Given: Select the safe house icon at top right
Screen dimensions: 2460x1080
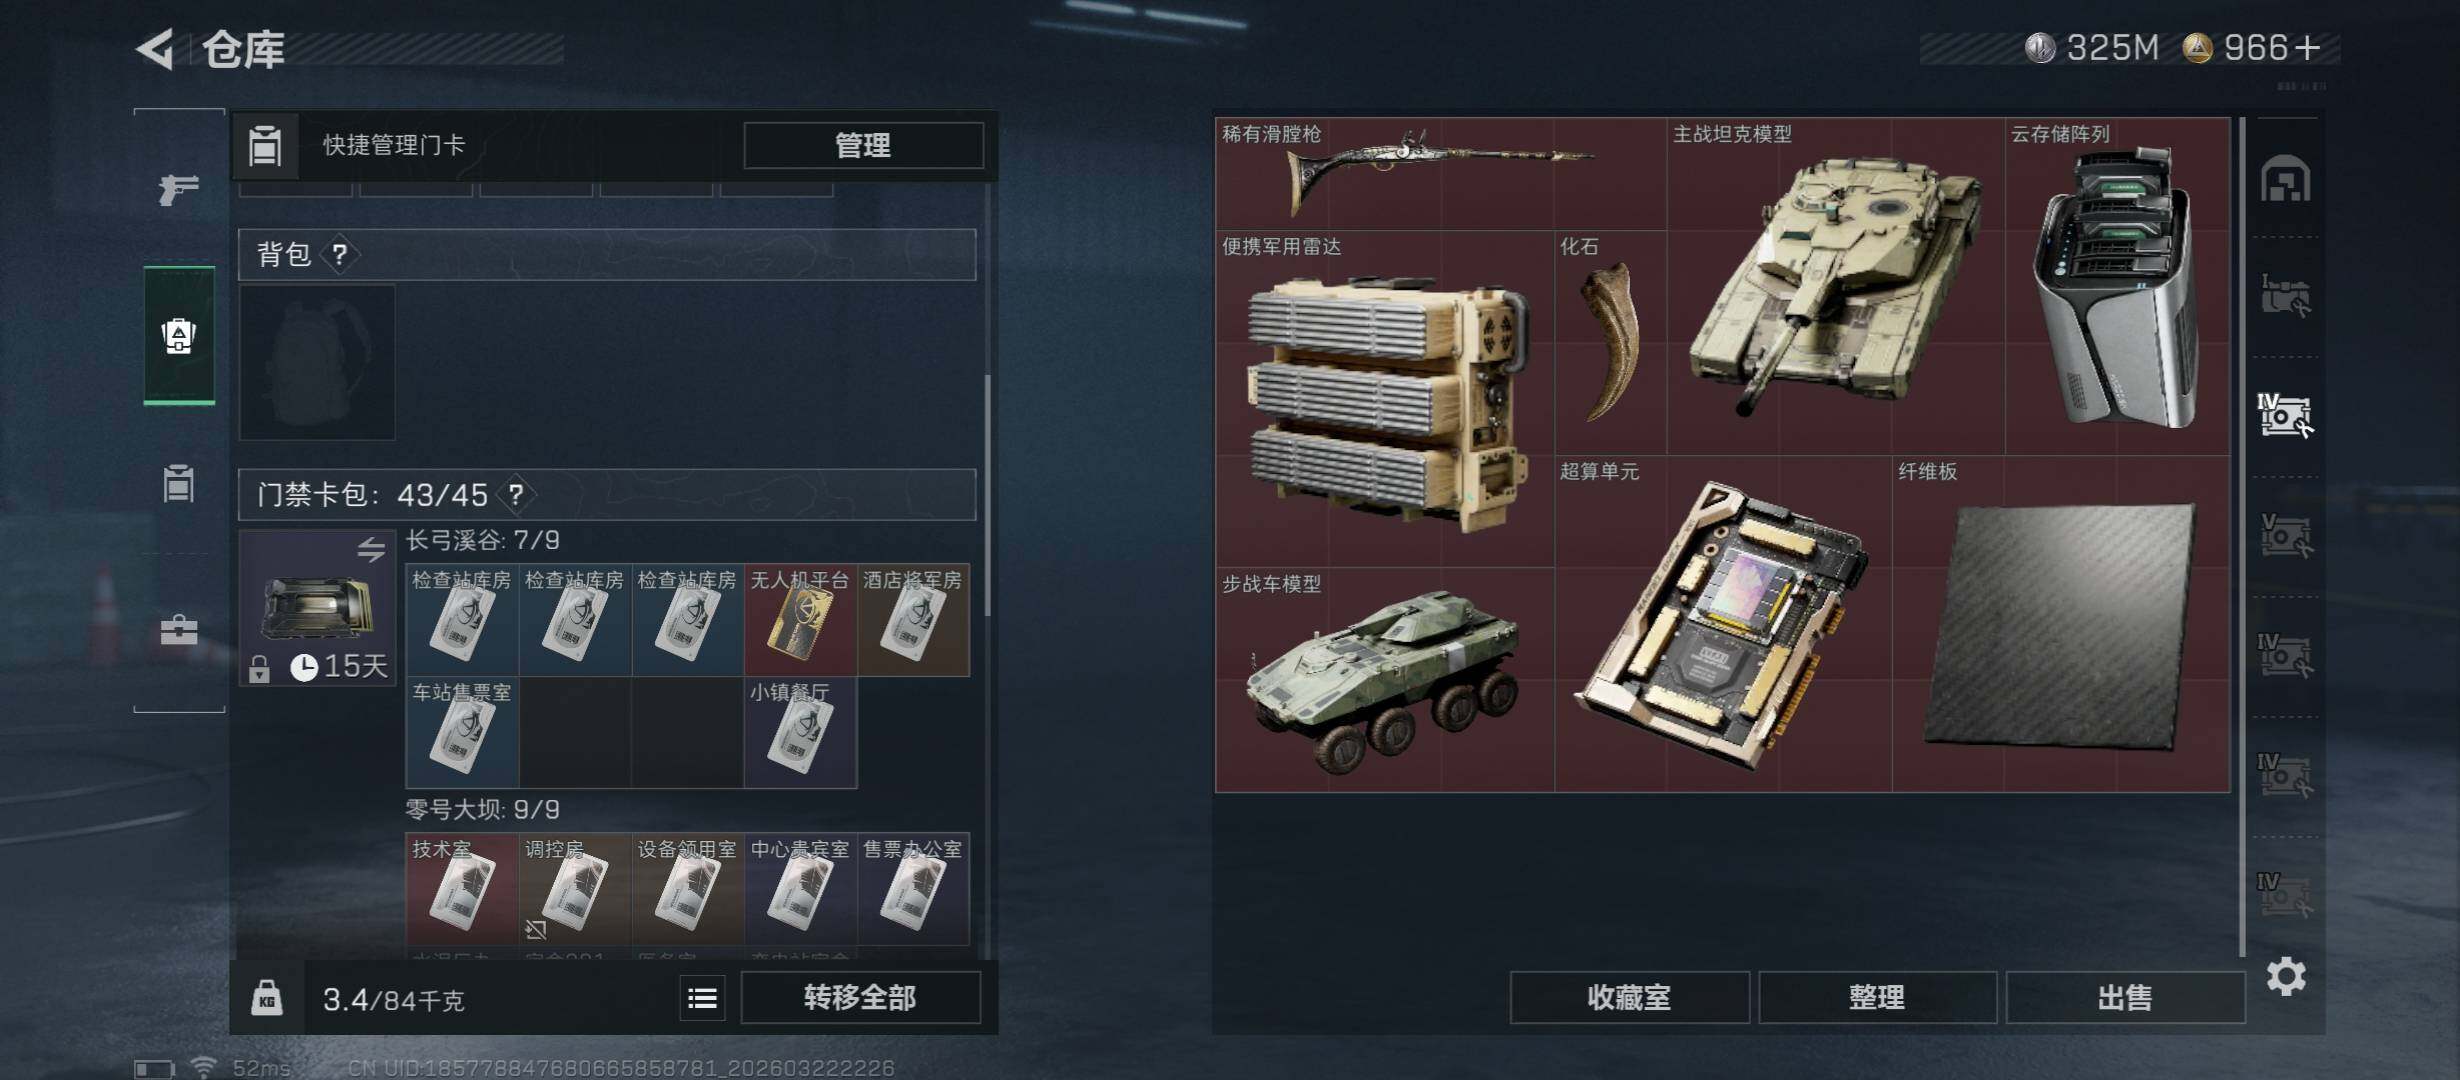Looking at the screenshot, I should [2286, 179].
